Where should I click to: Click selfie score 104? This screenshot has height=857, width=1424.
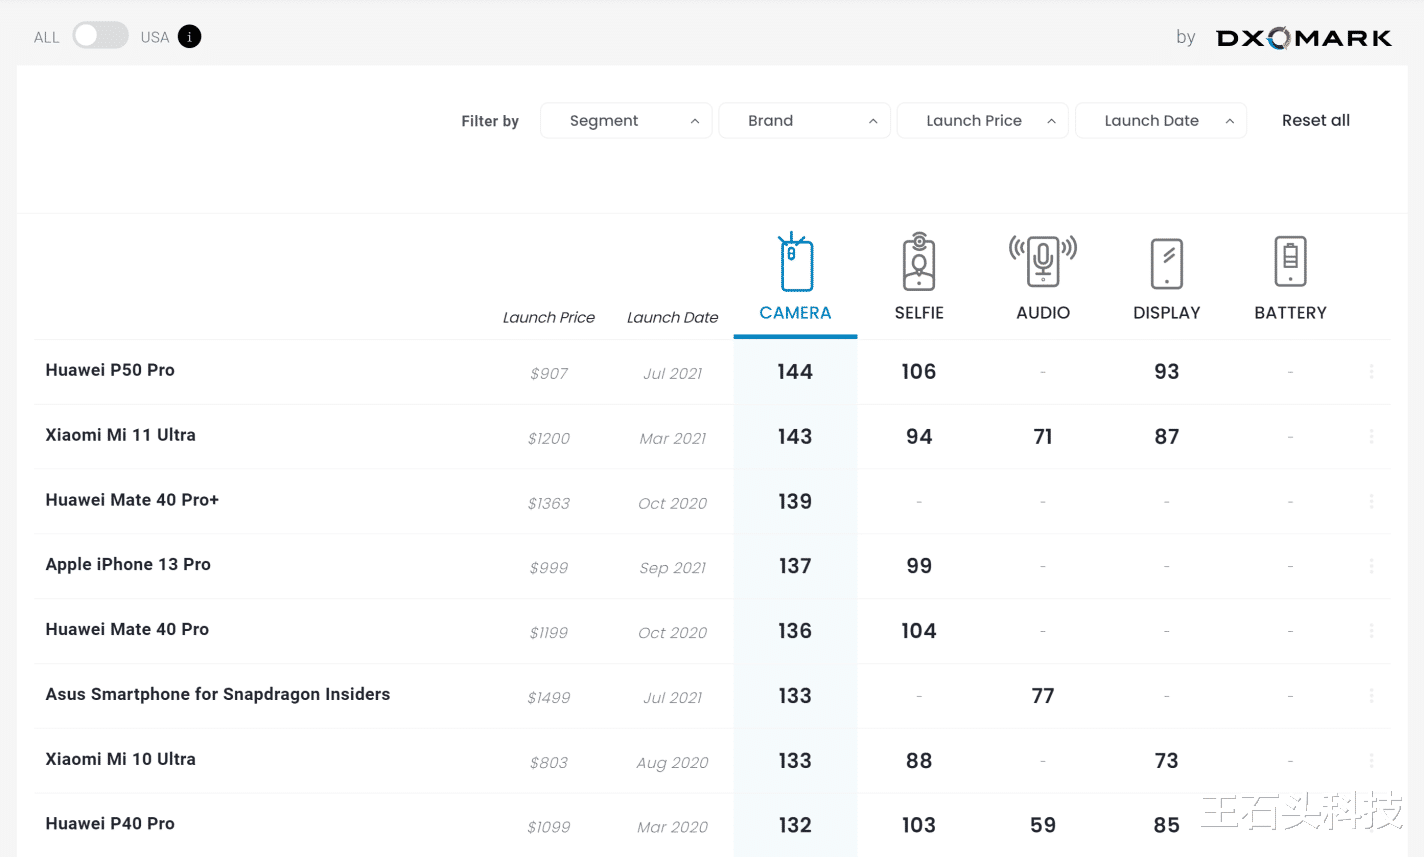click(919, 631)
